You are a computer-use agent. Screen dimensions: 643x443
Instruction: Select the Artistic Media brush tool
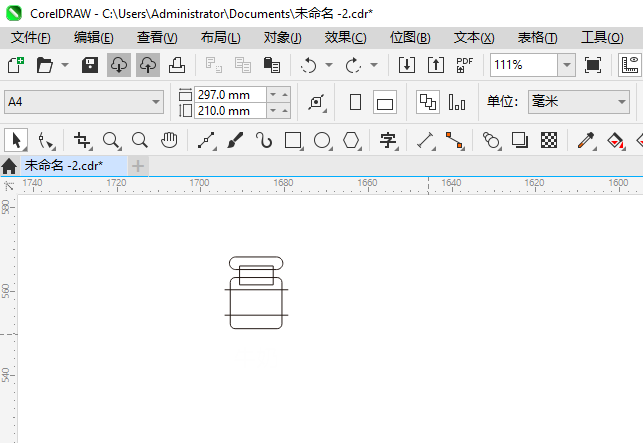[x=235, y=140]
